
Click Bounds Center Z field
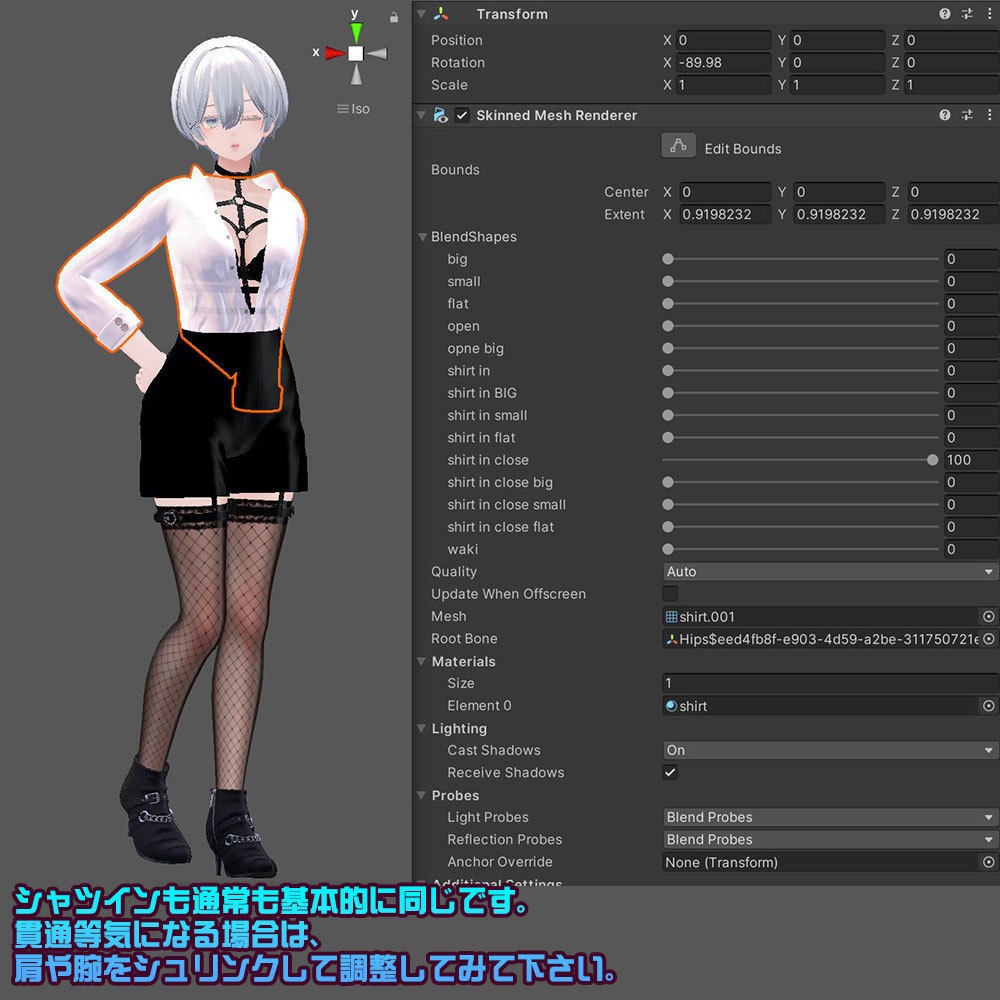(x=953, y=192)
